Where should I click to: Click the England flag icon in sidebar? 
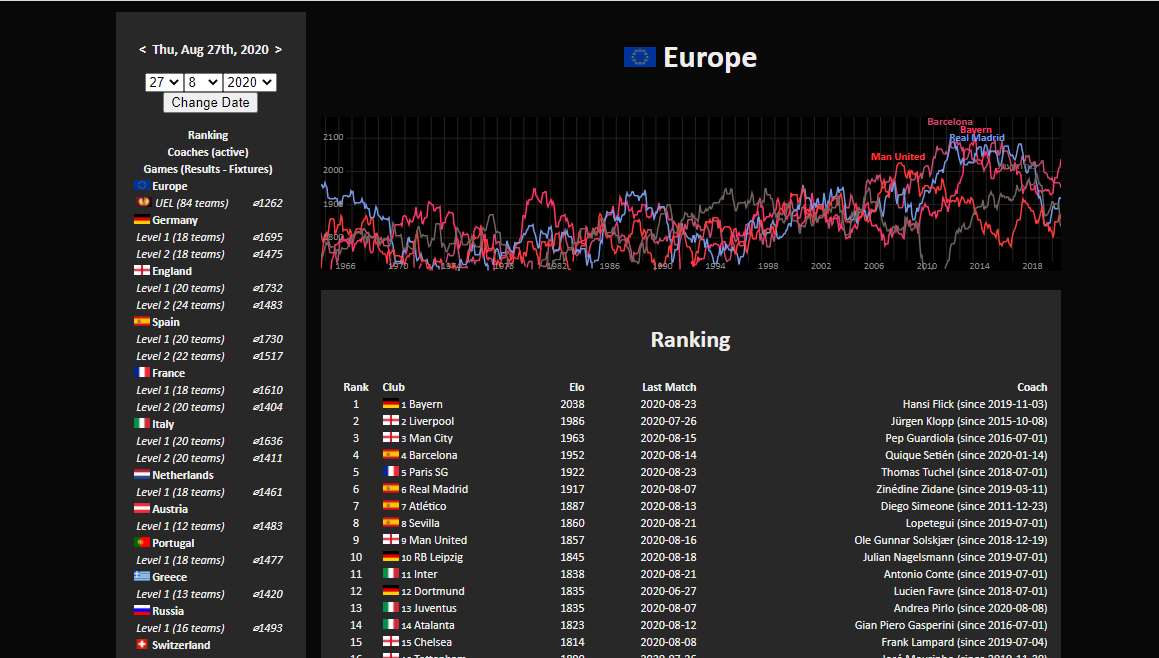pyautogui.click(x=142, y=271)
